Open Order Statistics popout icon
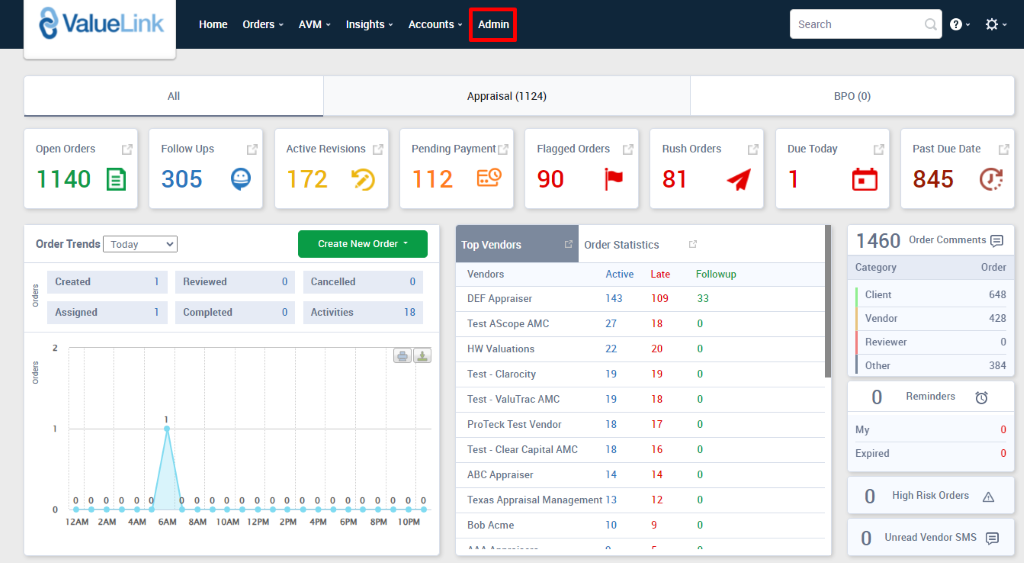This screenshot has height=563, width=1024. pos(693,244)
